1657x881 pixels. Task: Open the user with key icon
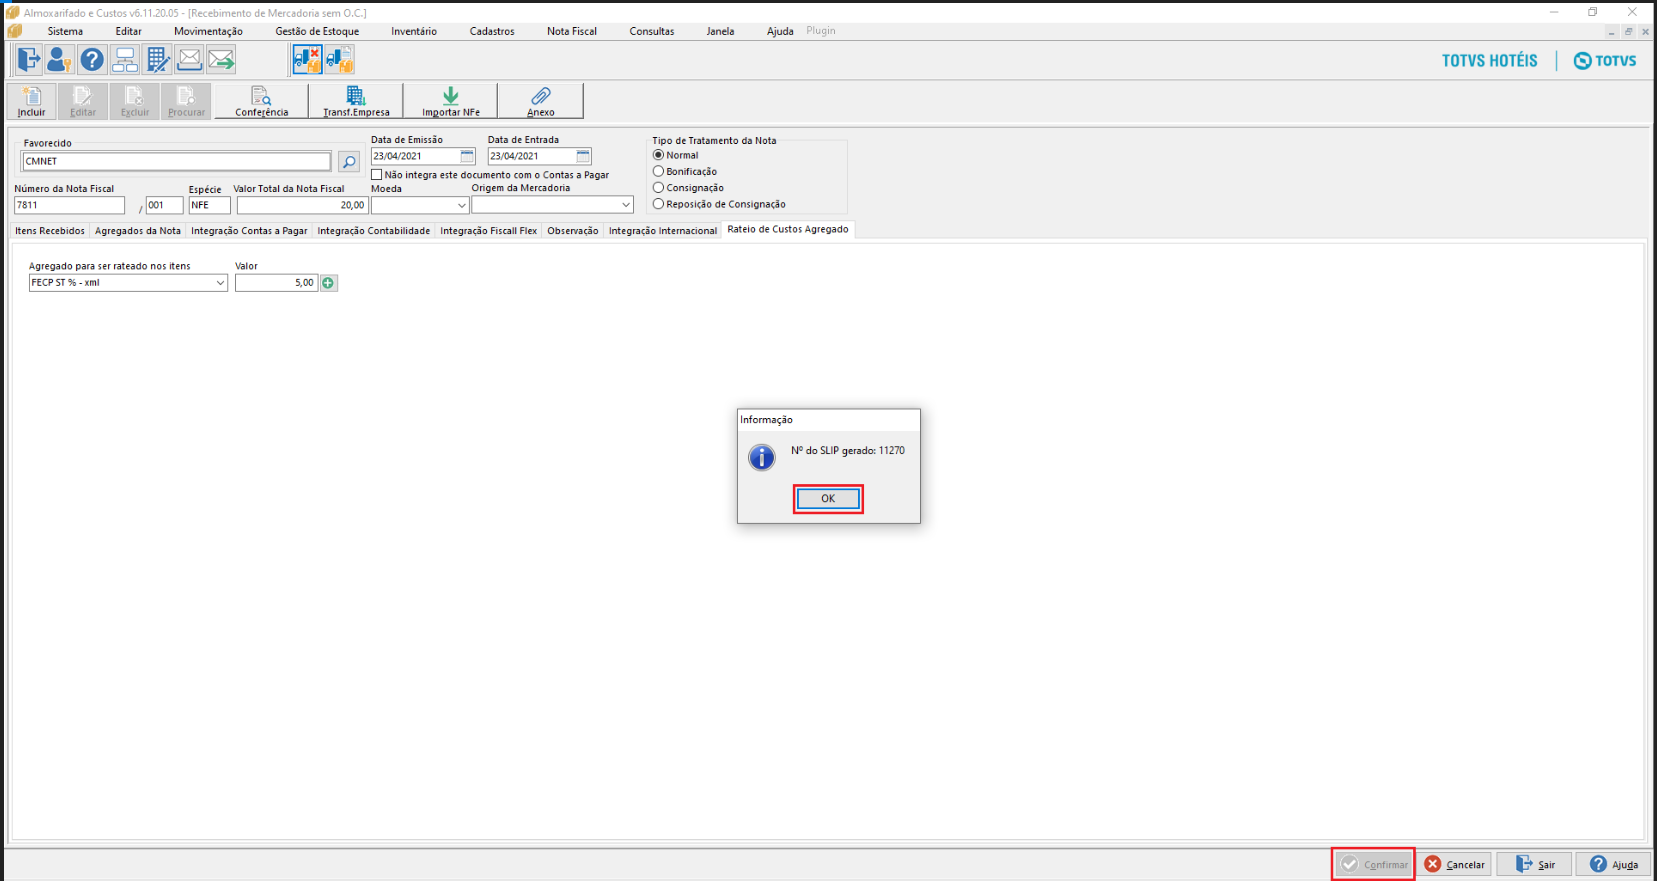[x=59, y=60]
